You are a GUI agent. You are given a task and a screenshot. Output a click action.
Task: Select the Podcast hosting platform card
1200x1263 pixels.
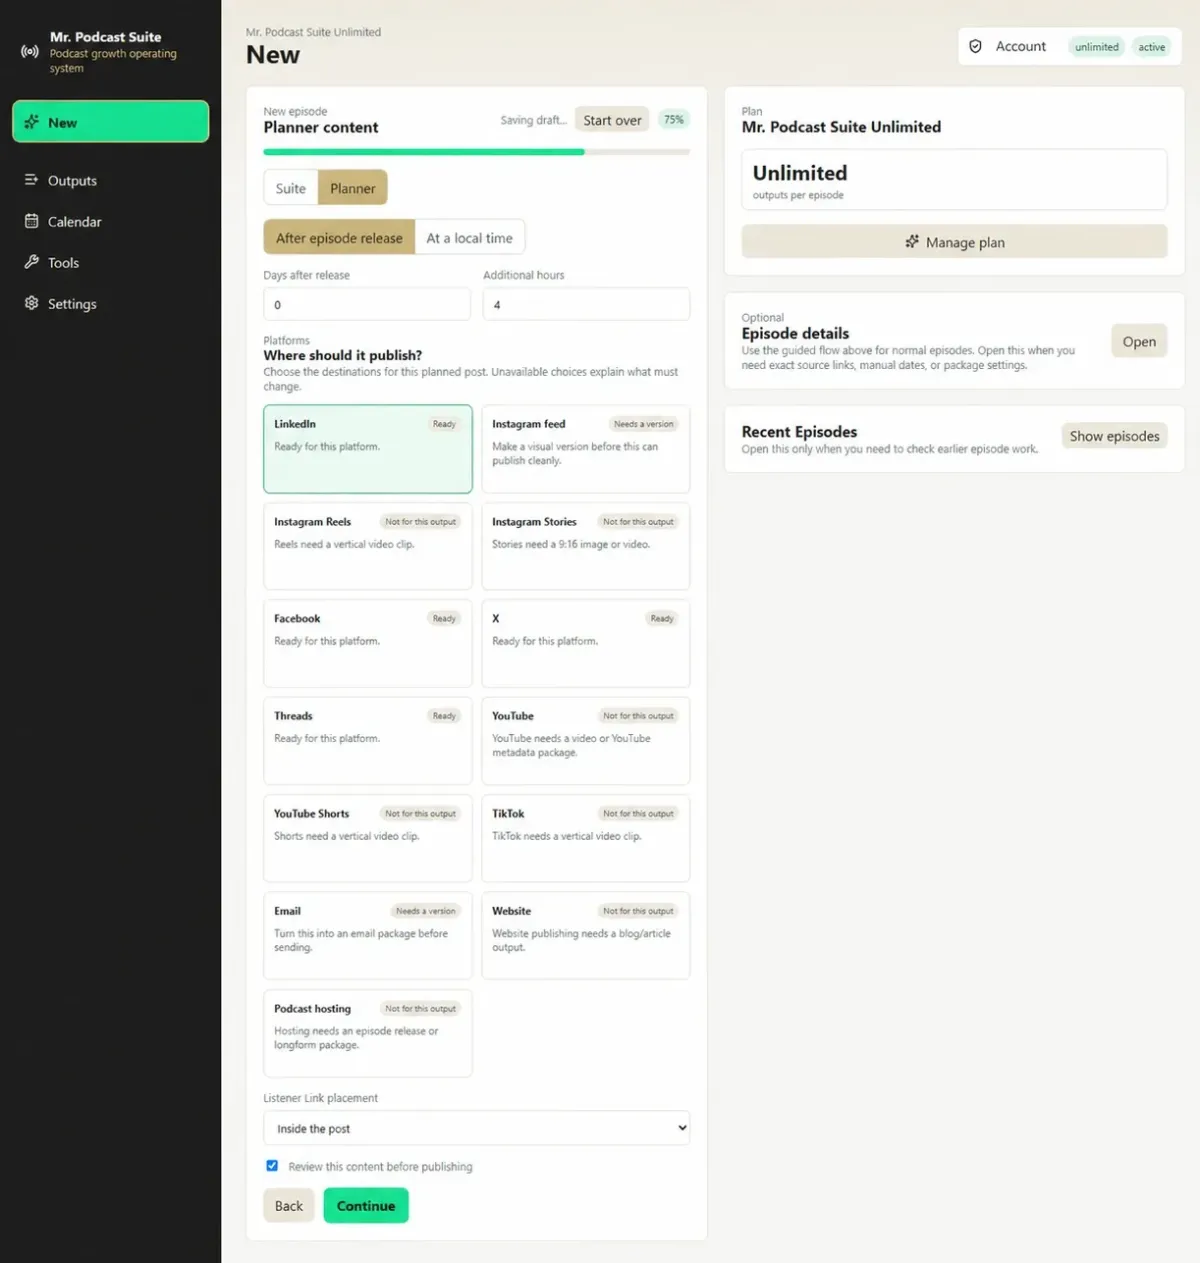tap(367, 1033)
